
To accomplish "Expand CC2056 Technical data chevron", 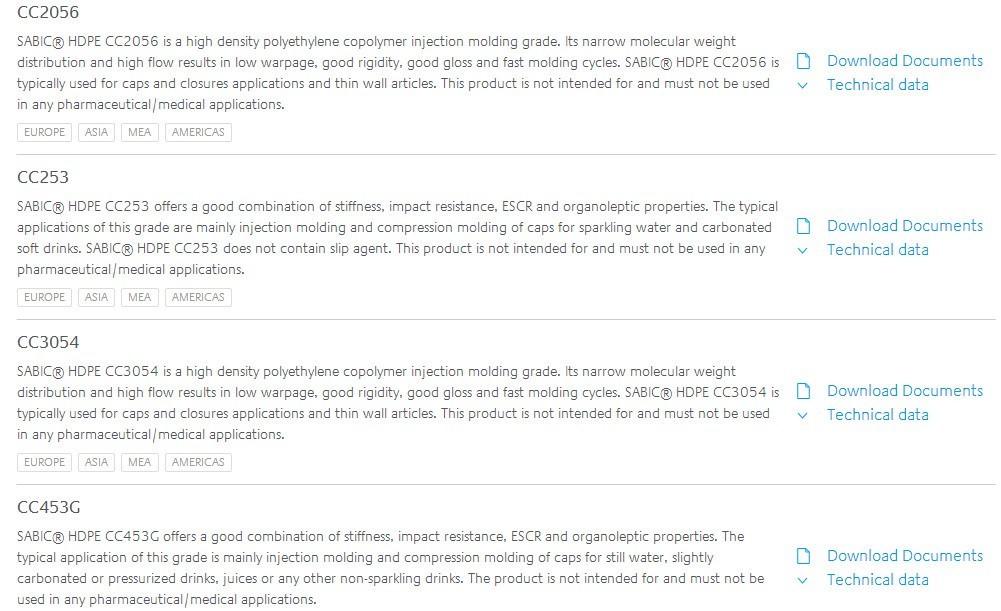I will click(802, 86).
